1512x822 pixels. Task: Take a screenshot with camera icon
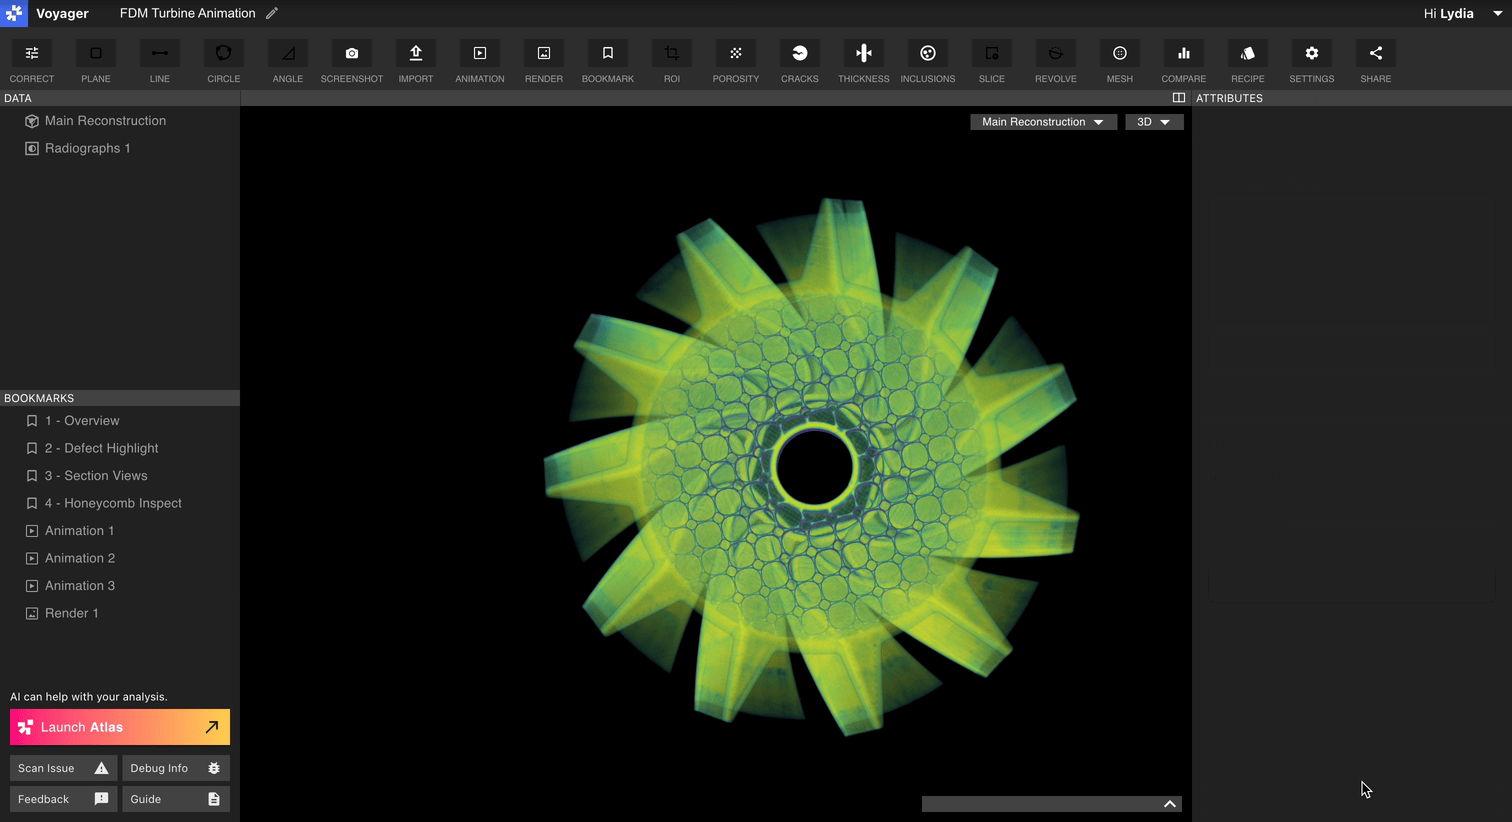click(352, 54)
